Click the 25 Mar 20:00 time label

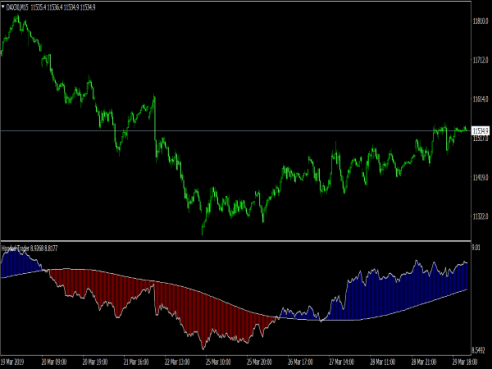click(259, 362)
